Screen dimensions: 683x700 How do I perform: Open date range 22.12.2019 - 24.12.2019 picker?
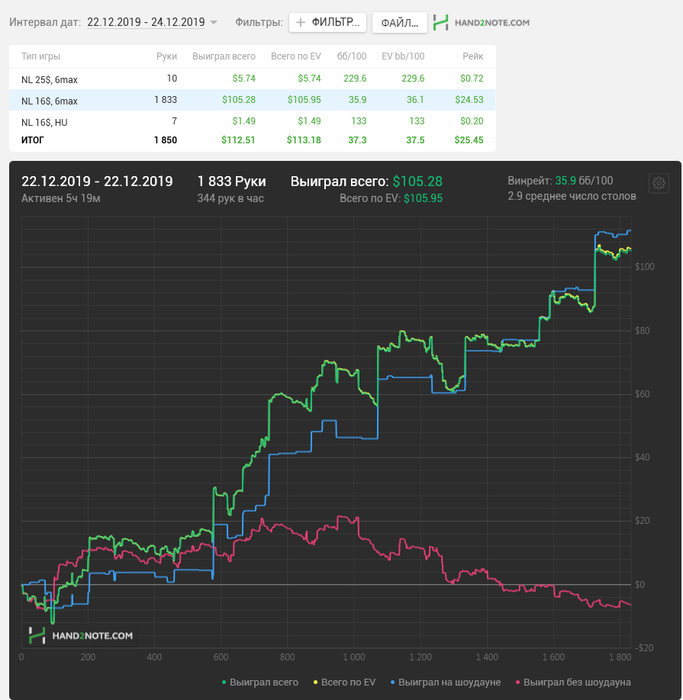(145, 22)
